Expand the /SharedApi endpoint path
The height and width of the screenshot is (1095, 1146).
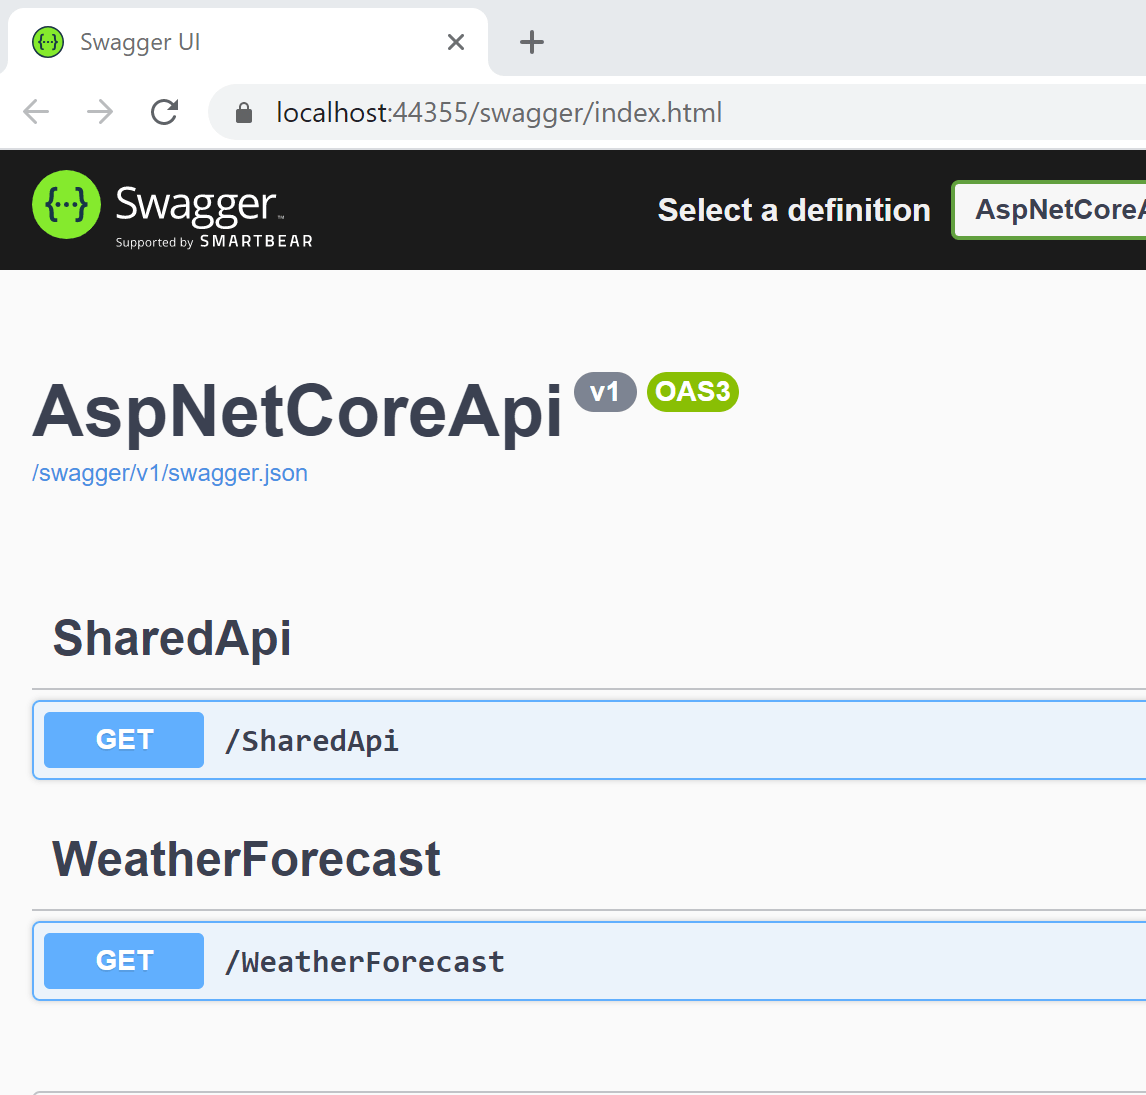pyautogui.click(x=312, y=741)
